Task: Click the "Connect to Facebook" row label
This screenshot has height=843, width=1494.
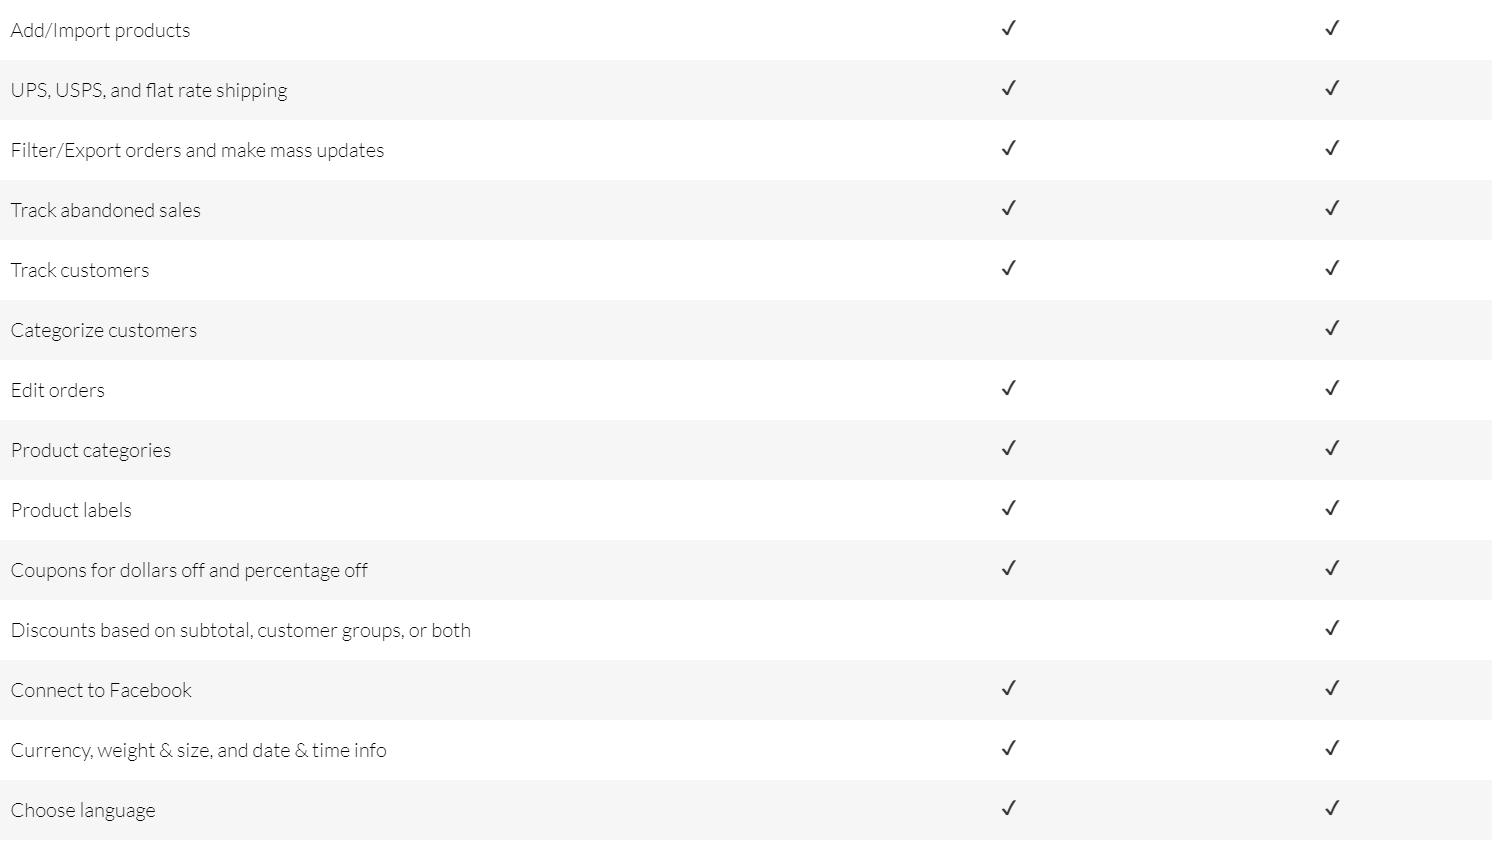Action: 101,691
